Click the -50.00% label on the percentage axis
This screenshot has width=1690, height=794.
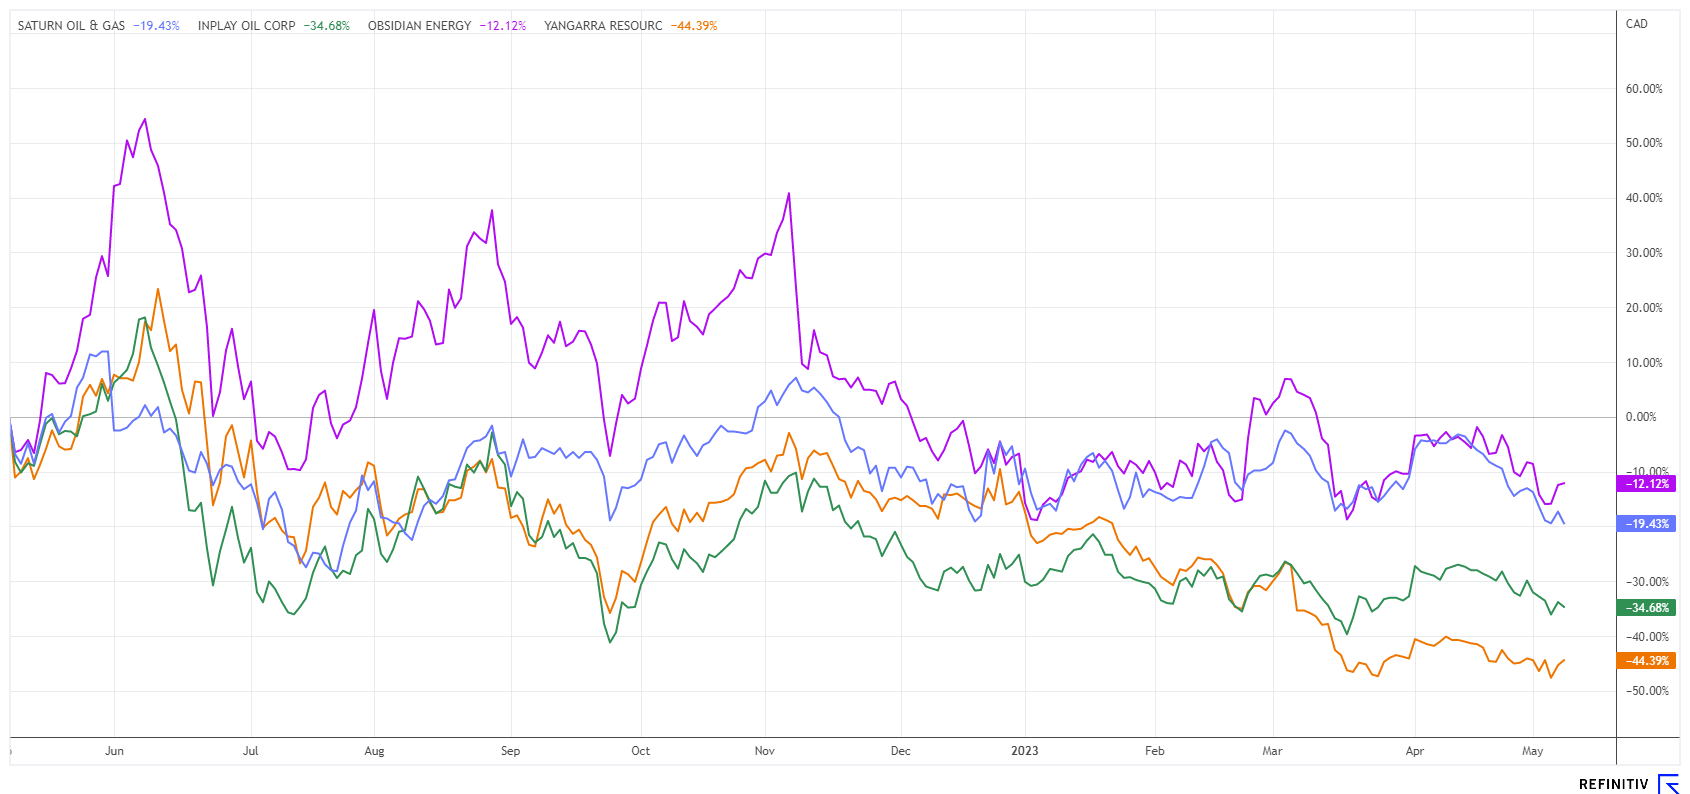coord(1645,691)
